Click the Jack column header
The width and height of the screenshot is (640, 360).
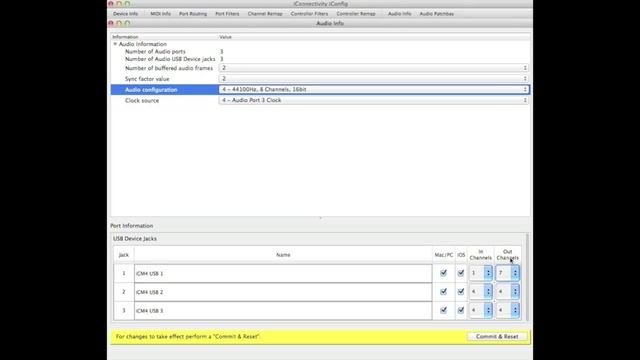tap(124, 255)
